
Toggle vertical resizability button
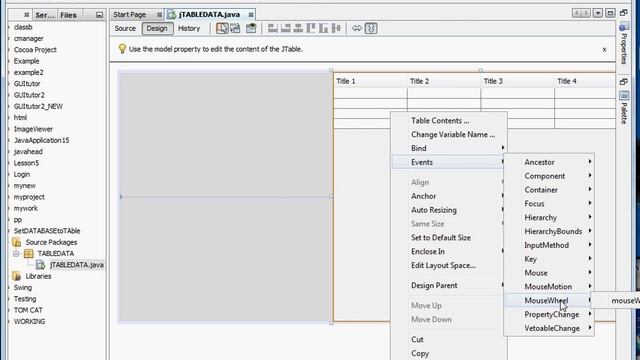point(371,28)
